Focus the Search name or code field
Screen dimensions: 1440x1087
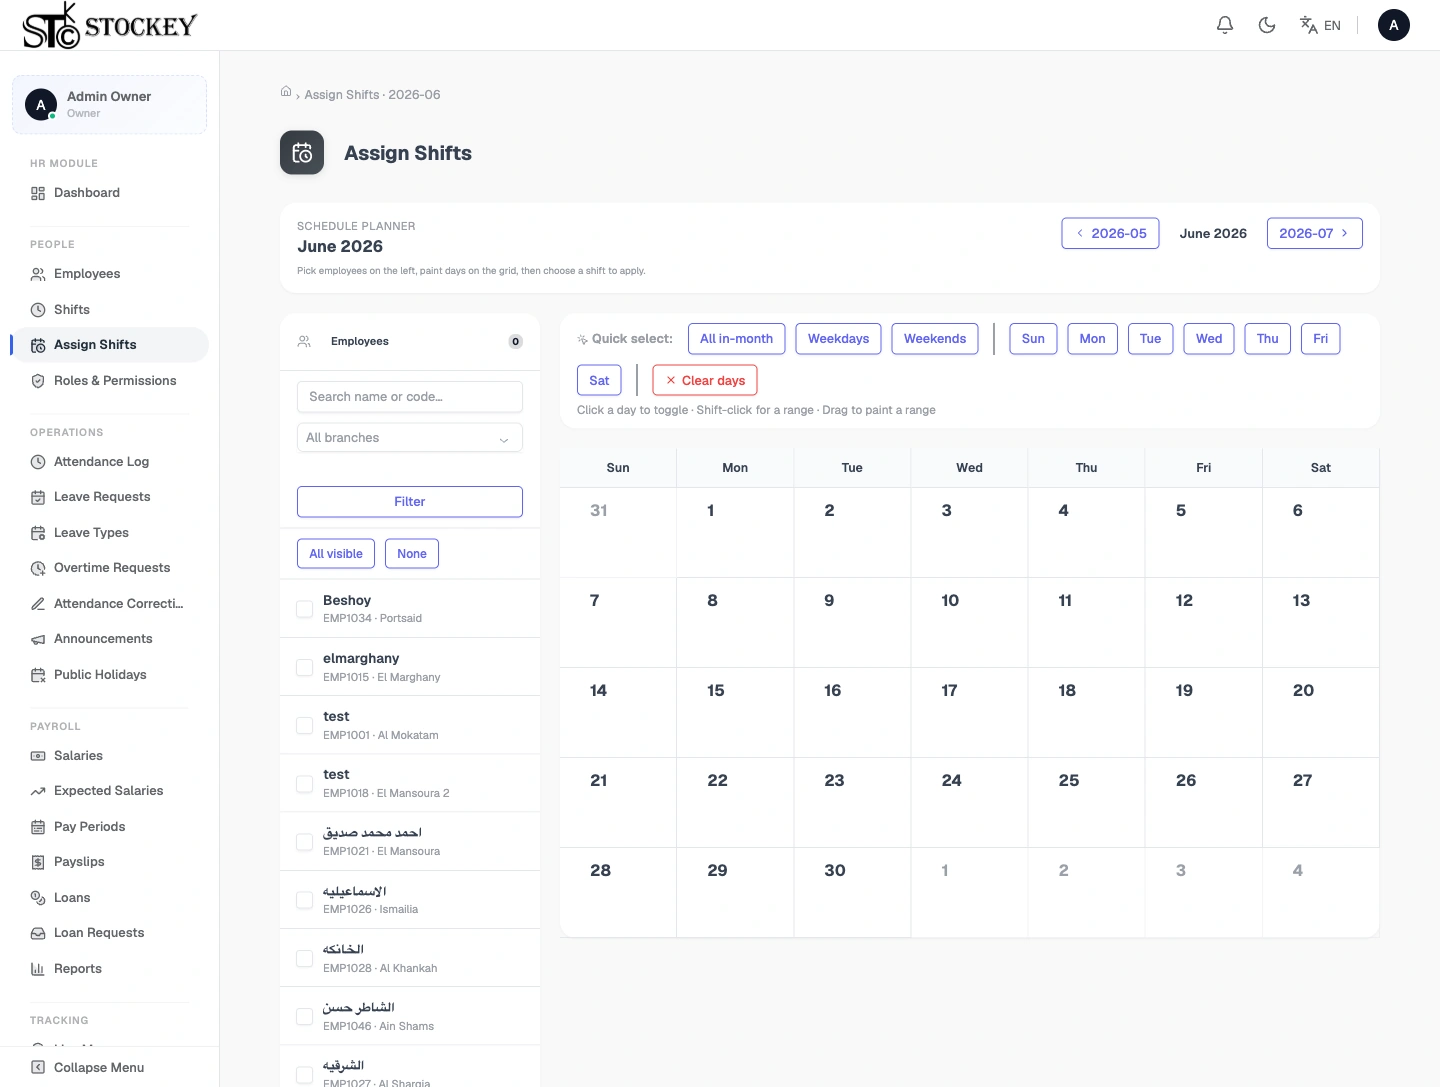[410, 397]
